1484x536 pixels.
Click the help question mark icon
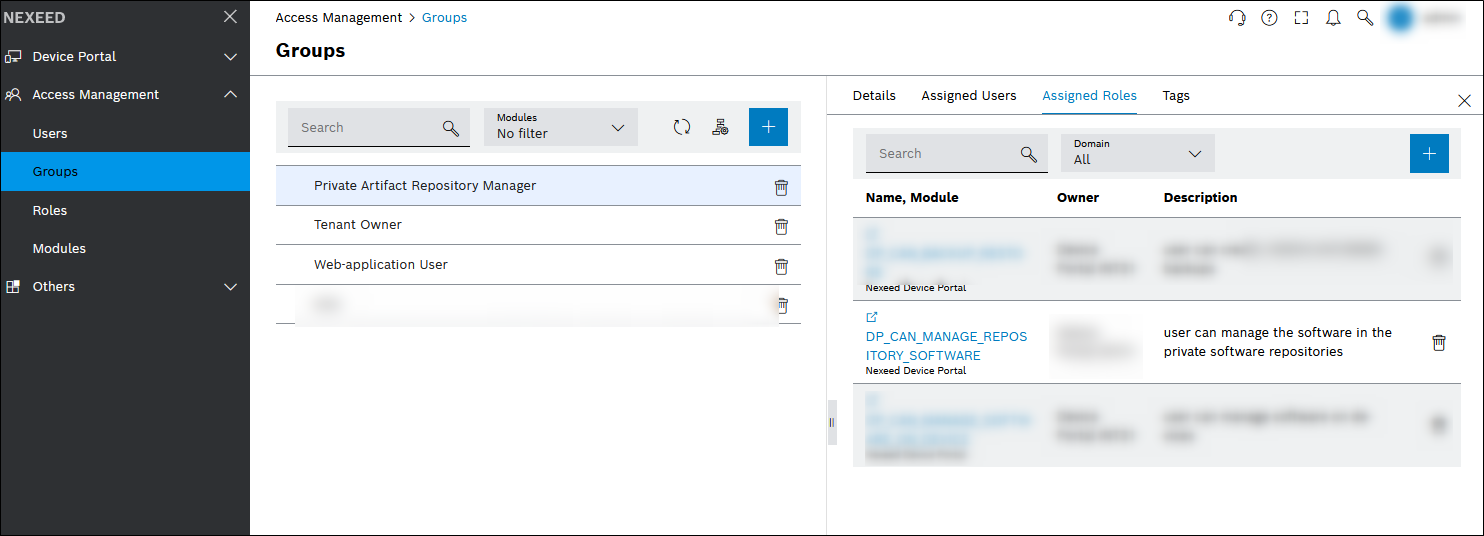click(x=1269, y=18)
